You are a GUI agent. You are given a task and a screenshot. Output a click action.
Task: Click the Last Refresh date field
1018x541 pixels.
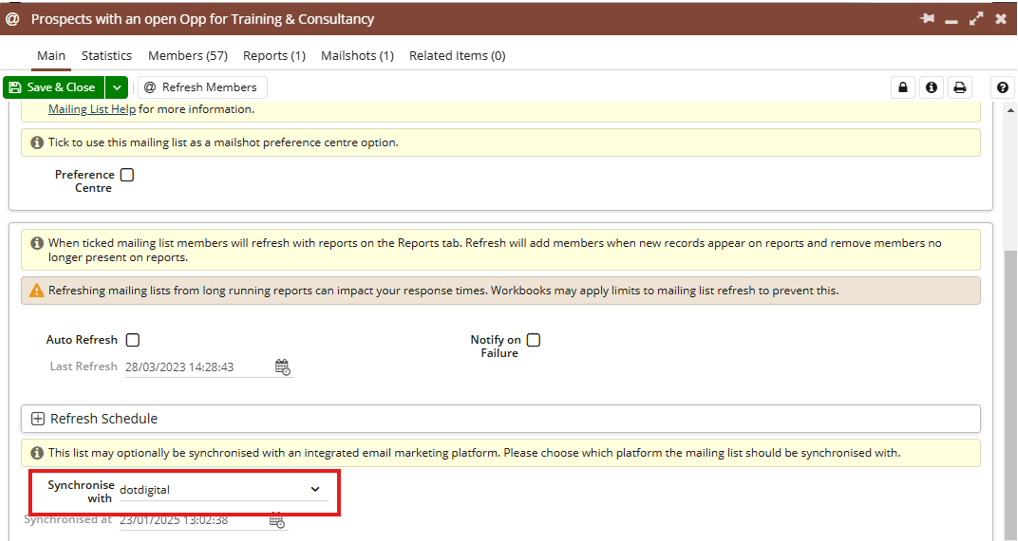[x=198, y=367]
